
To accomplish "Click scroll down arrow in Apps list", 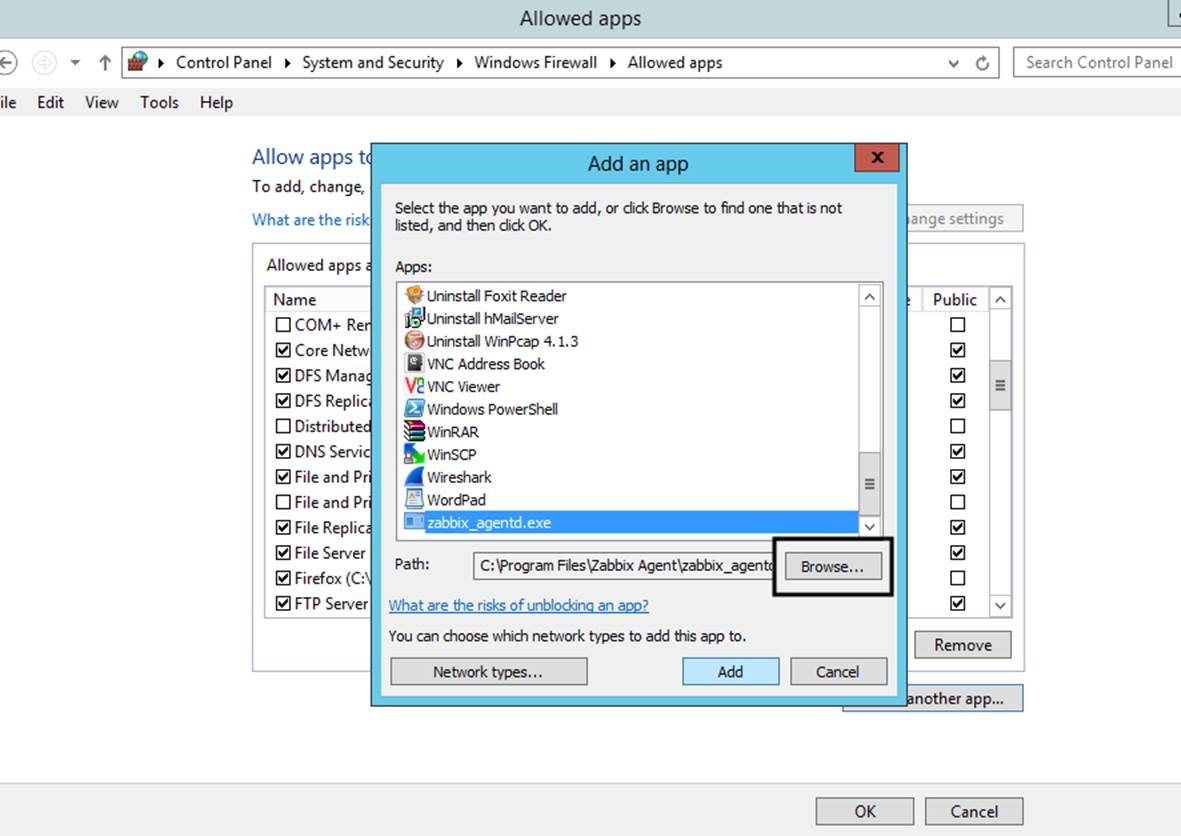I will (869, 526).
